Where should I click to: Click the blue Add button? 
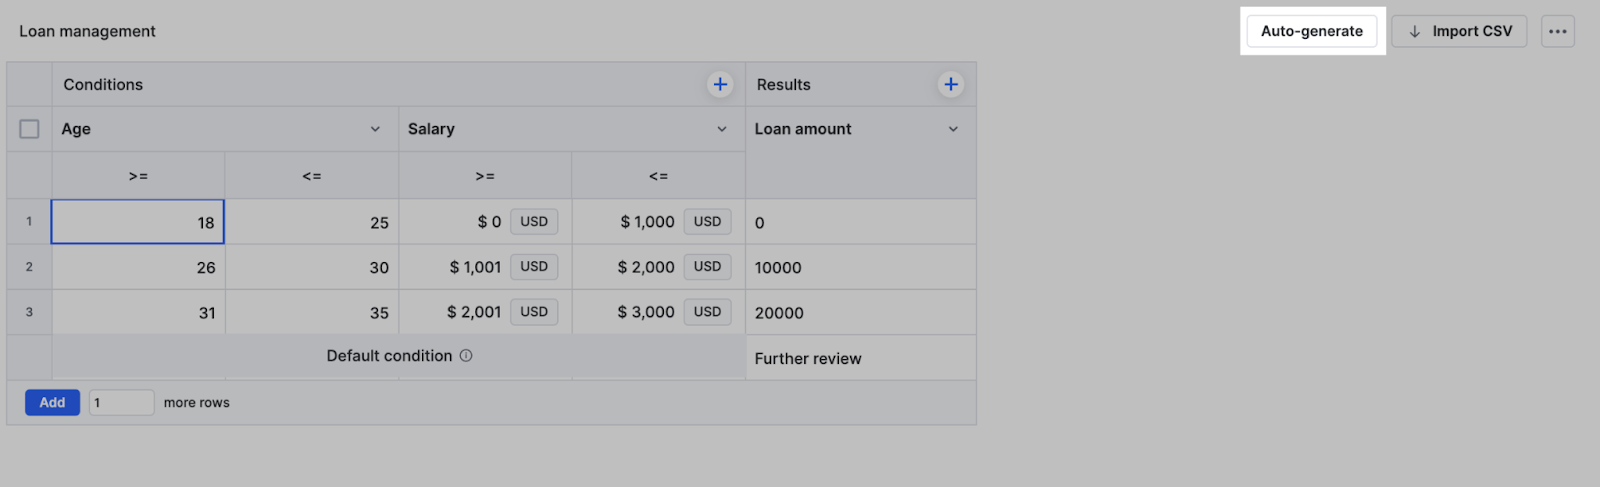(x=52, y=402)
